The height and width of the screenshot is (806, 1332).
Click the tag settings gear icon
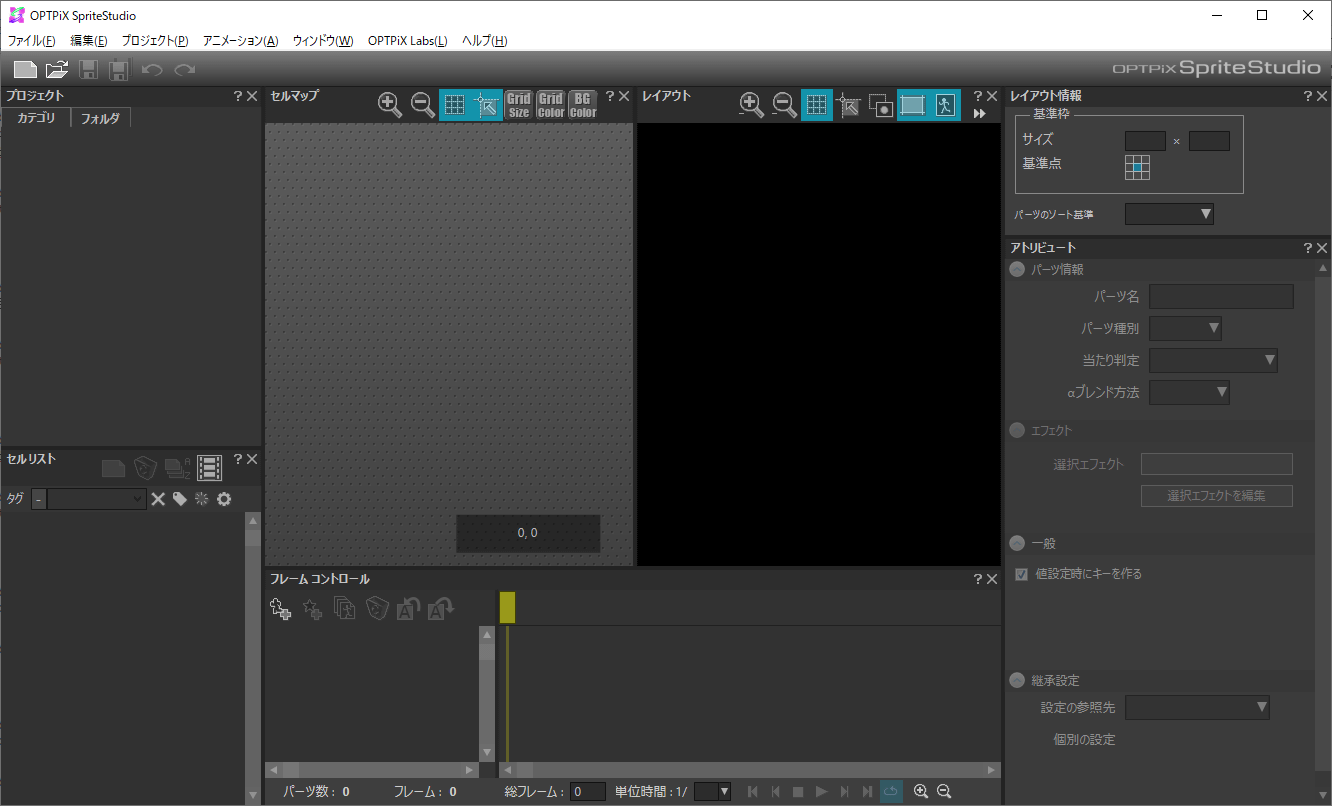coord(224,499)
